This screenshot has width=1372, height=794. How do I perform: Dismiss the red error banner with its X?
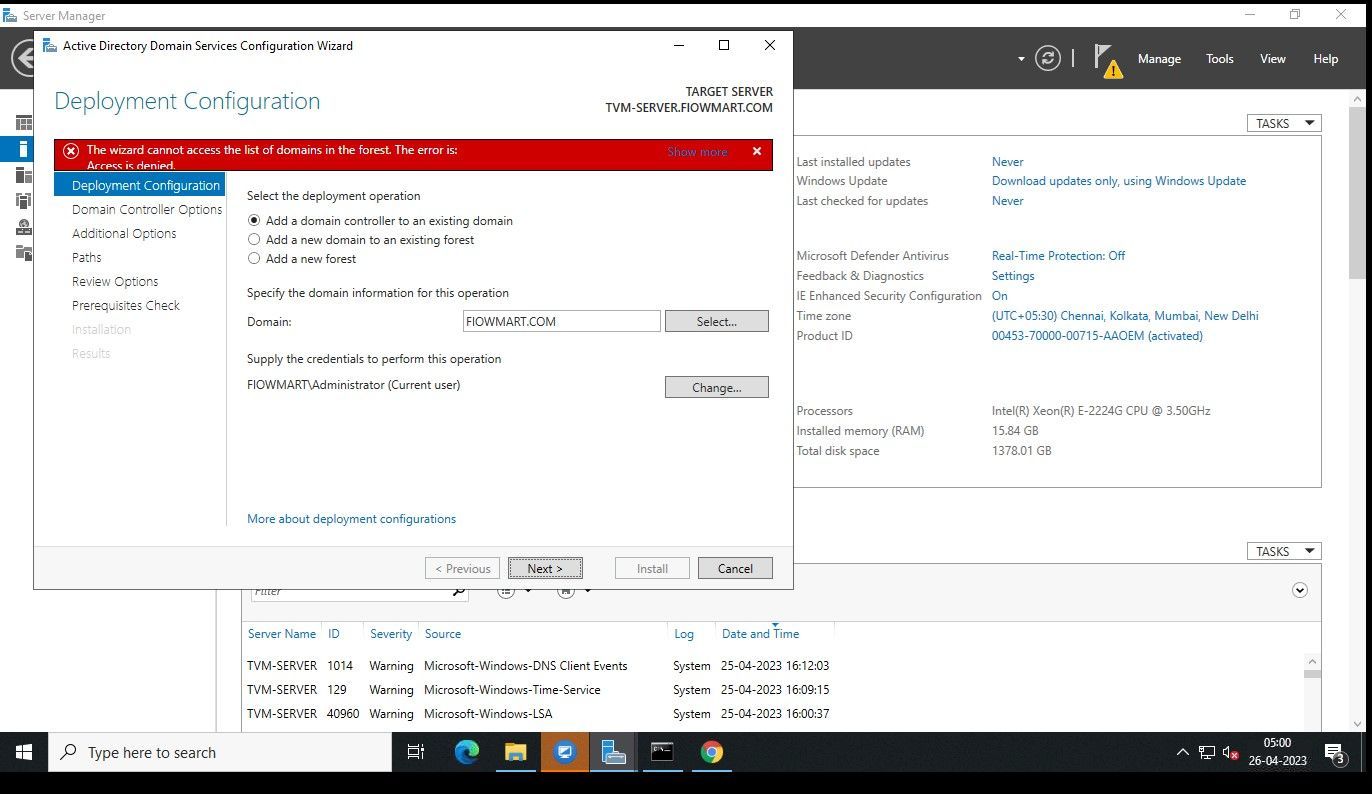757,151
